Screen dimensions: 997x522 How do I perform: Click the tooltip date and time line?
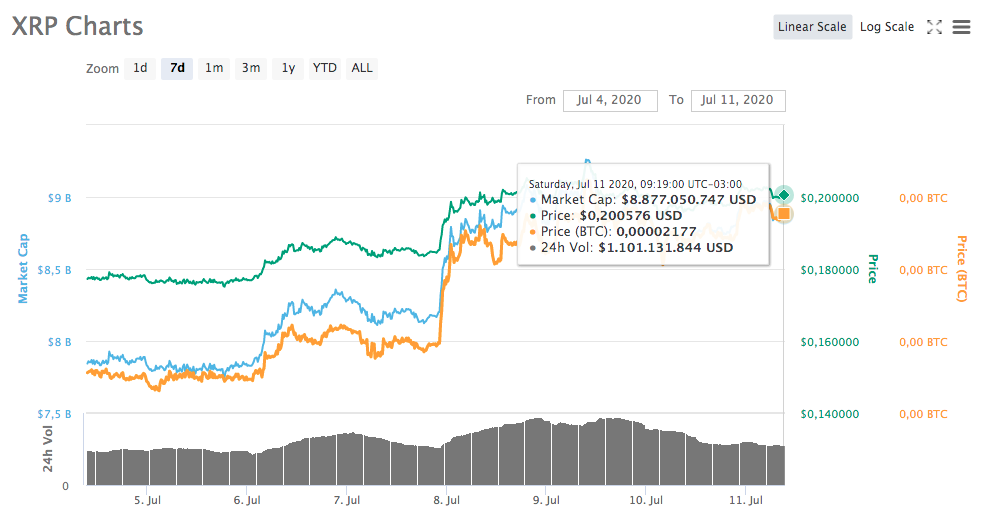(x=635, y=184)
